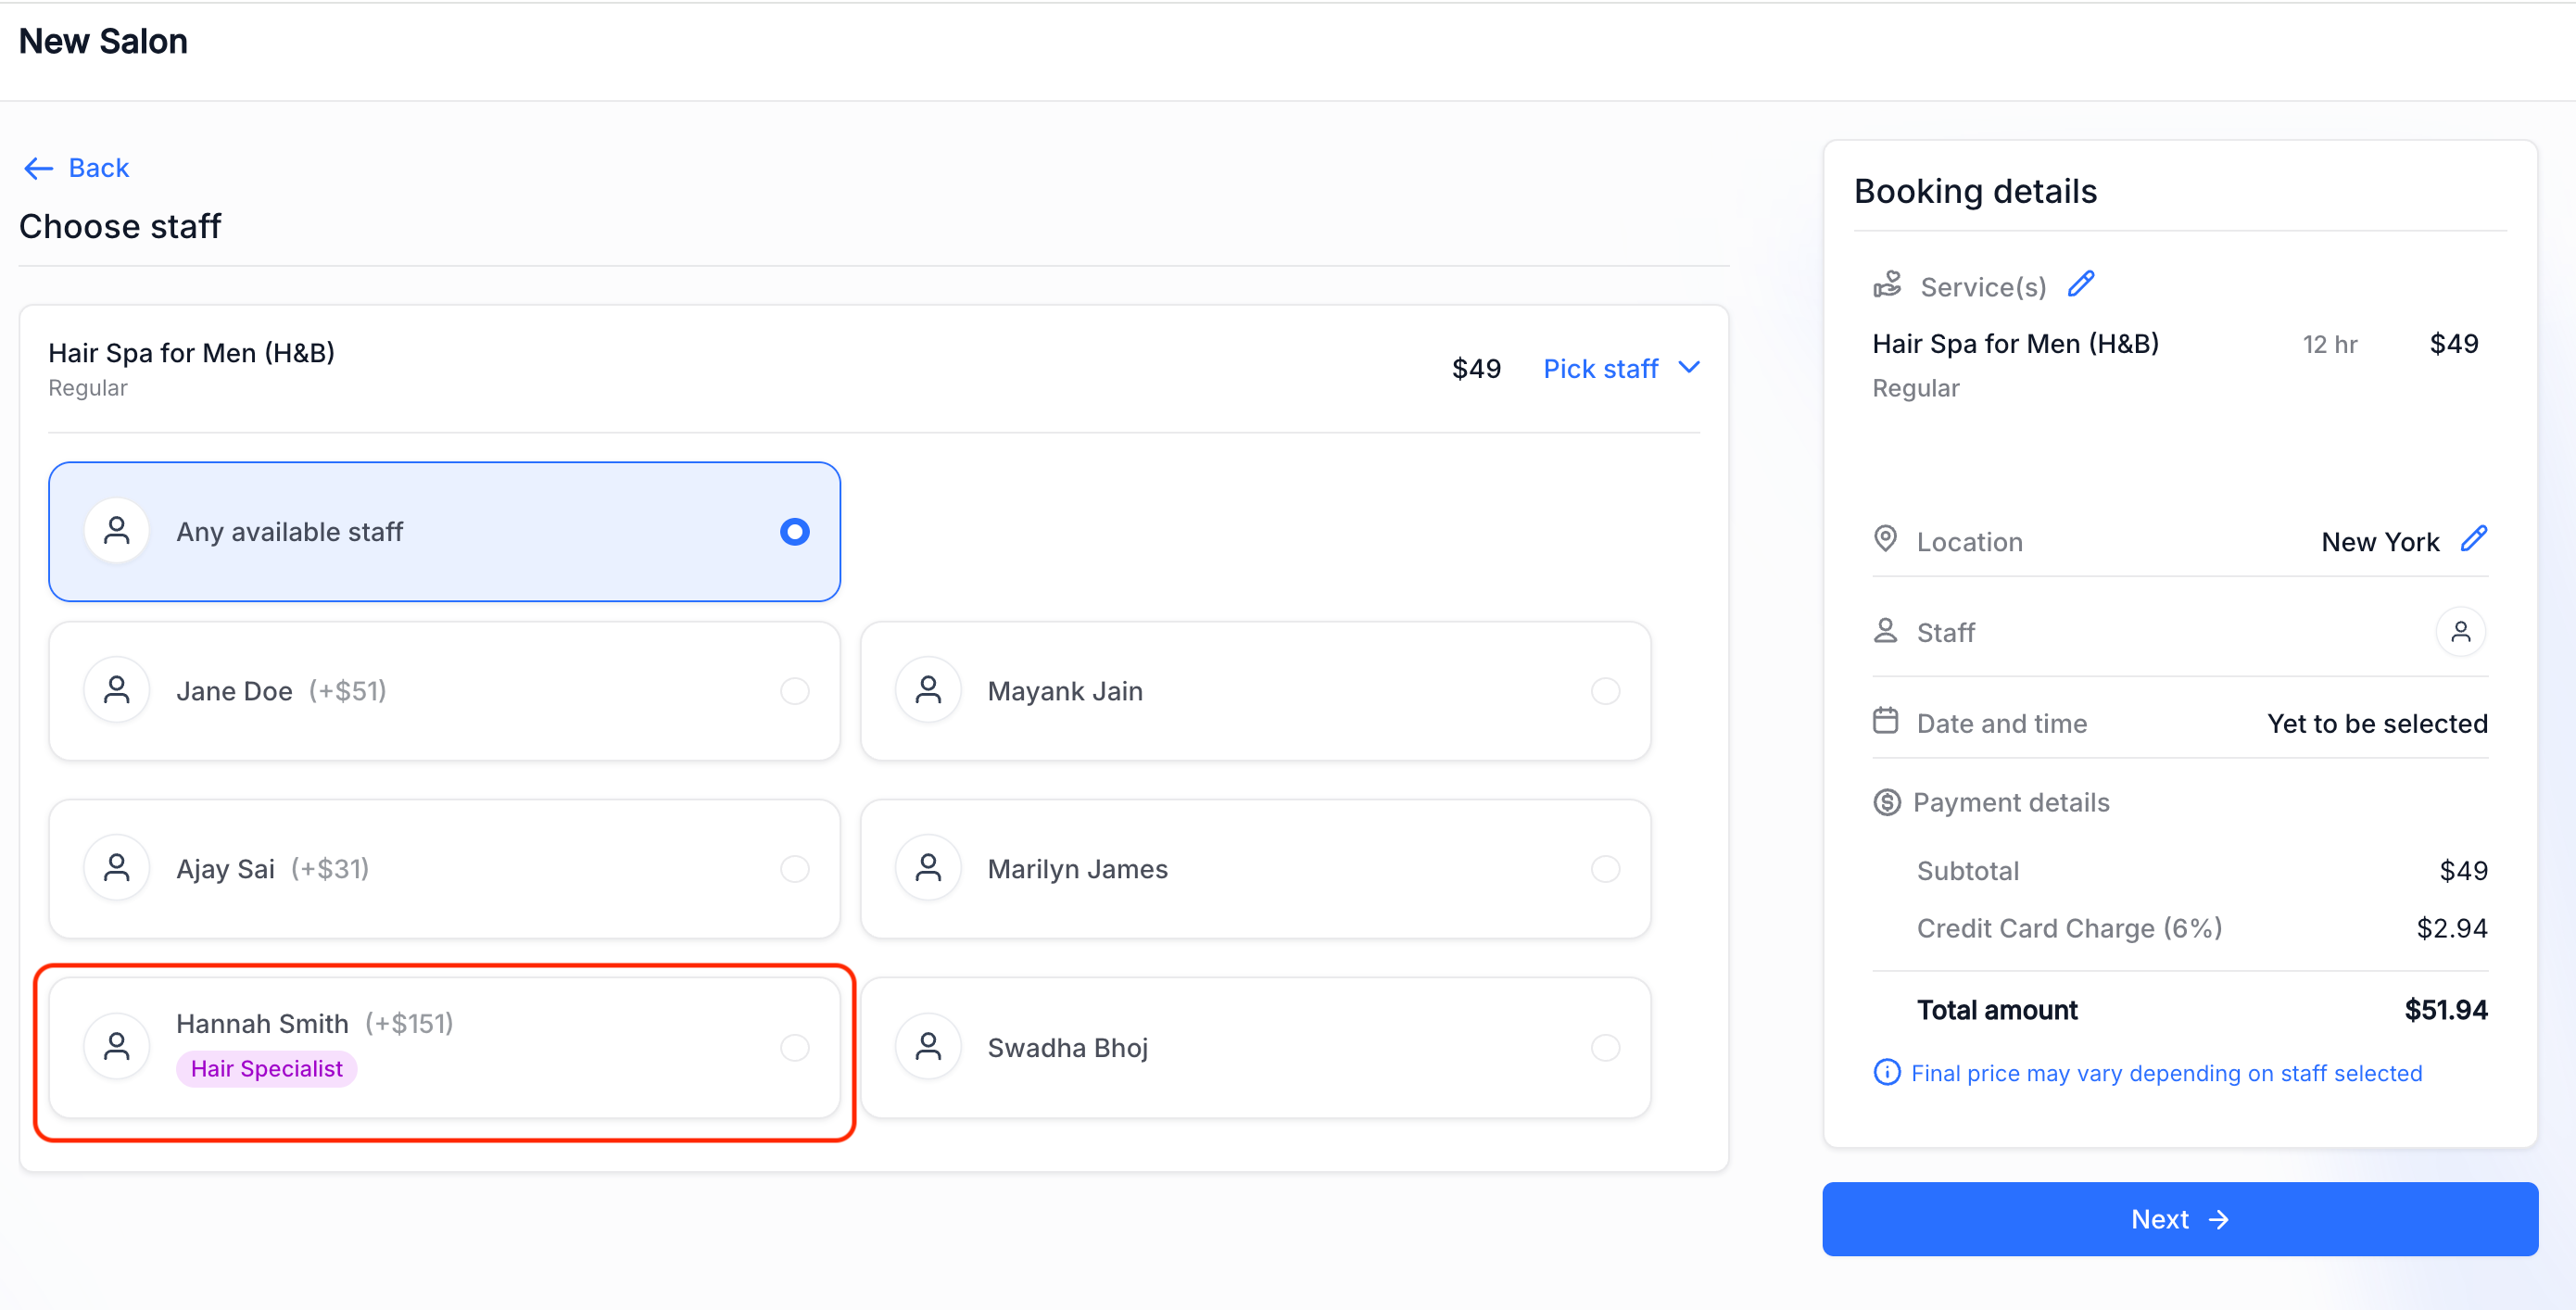2576x1310 pixels.
Task: Click the (+$31) price next to Ajay Sai
Action: pos(330,869)
